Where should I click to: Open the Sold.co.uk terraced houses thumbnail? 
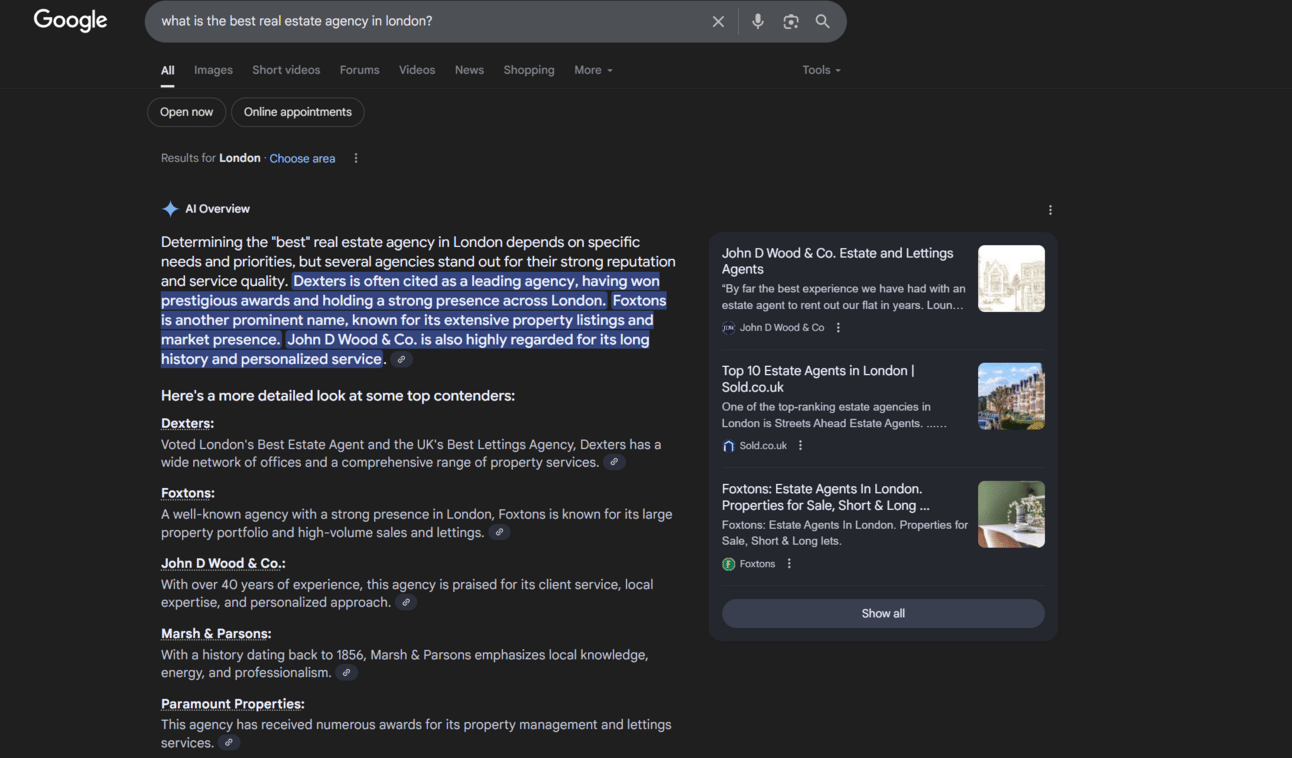point(1011,396)
